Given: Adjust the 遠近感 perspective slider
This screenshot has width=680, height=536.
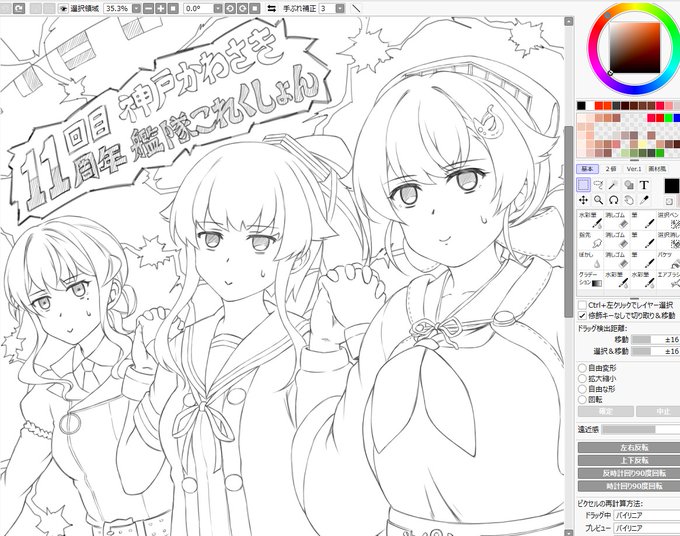Looking at the screenshot, I should click(x=641, y=429).
